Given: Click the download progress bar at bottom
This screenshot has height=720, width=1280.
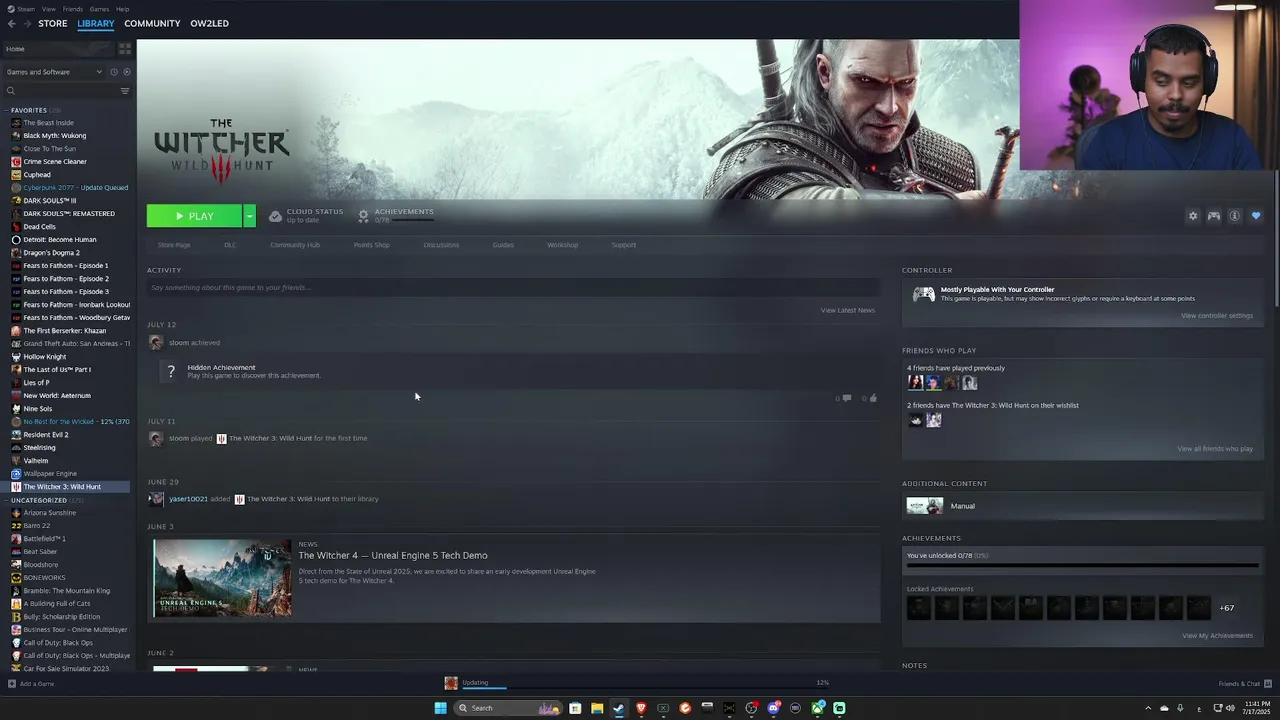Looking at the screenshot, I should [646, 687].
